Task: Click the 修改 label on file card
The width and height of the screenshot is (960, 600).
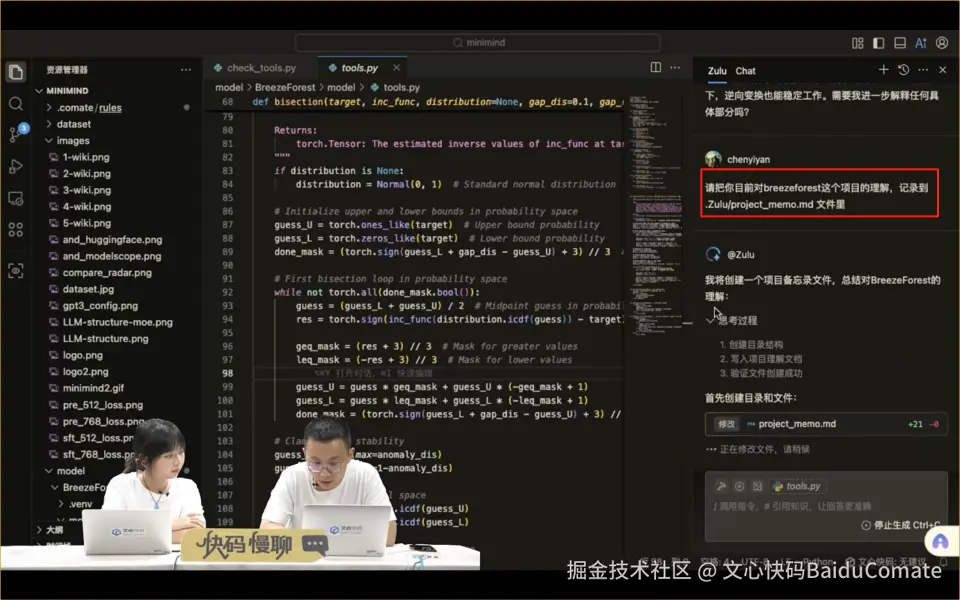Action: point(726,424)
